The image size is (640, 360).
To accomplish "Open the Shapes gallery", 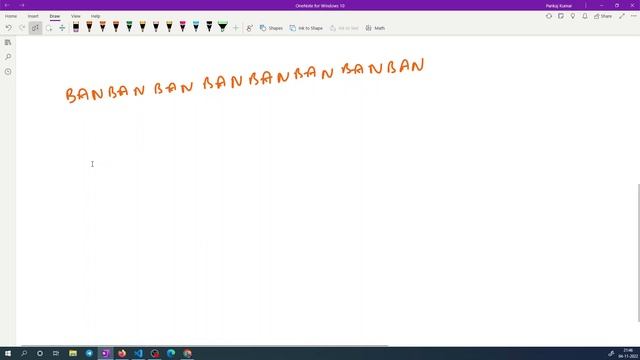I will (271, 28).
